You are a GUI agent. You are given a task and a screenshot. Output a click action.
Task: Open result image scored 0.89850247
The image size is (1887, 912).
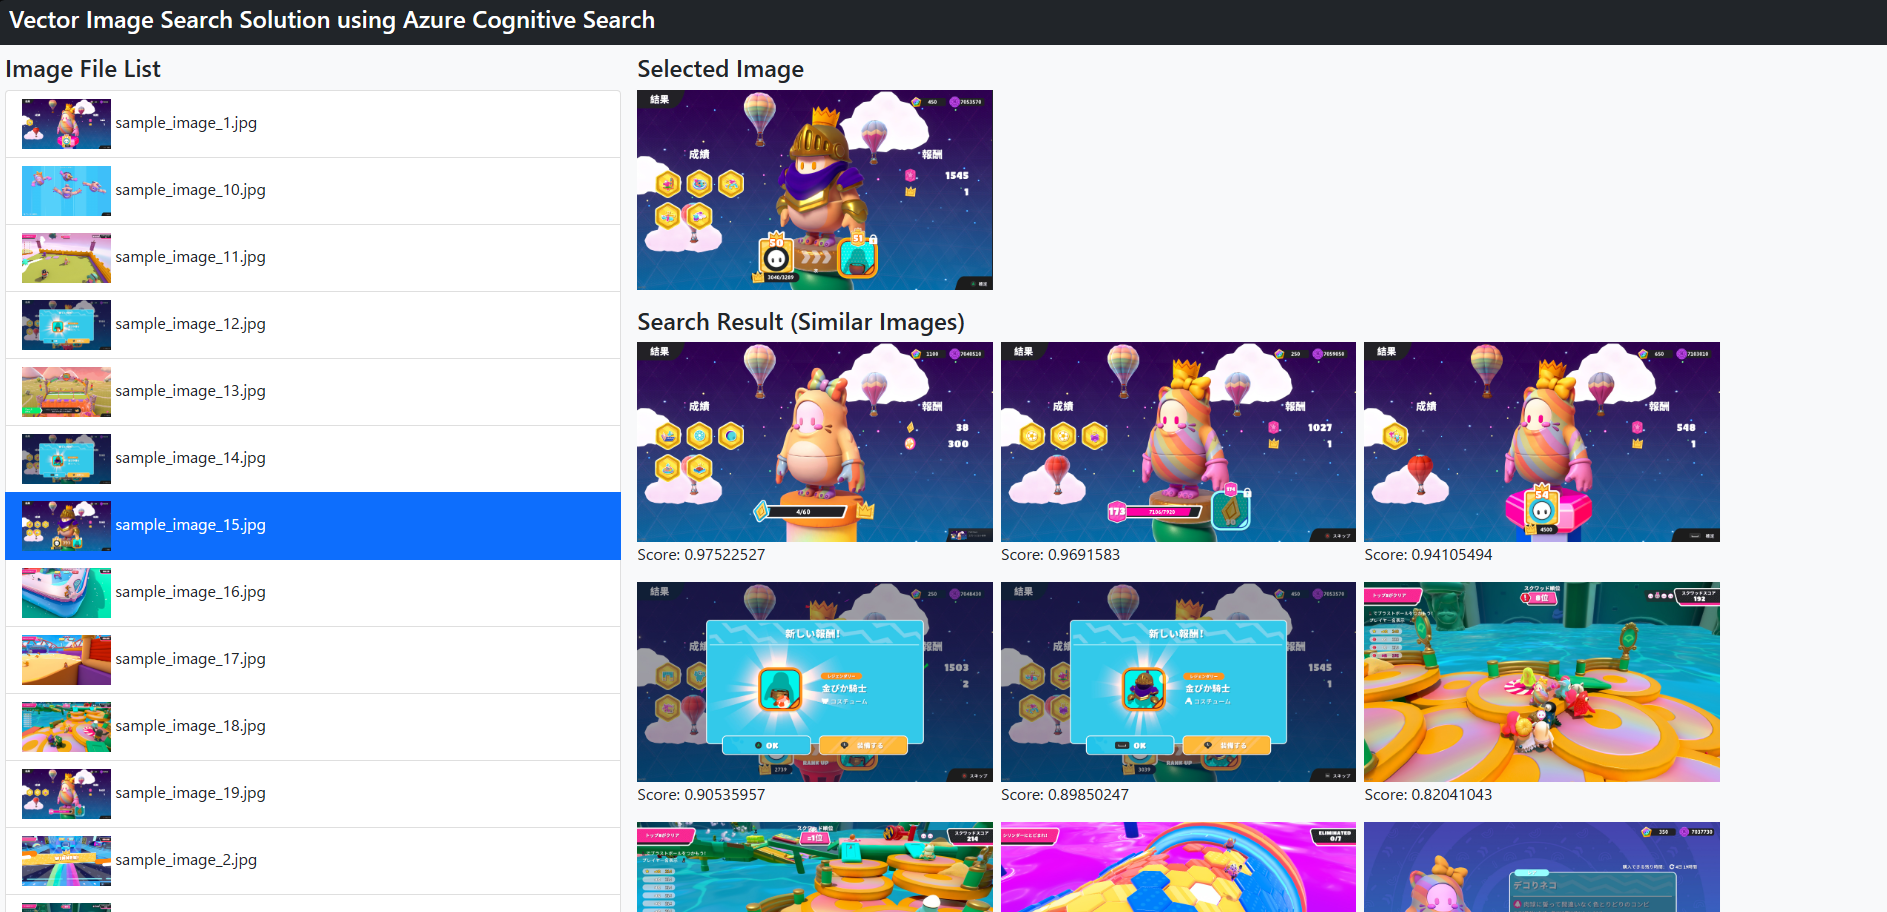(x=1178, y=682)
